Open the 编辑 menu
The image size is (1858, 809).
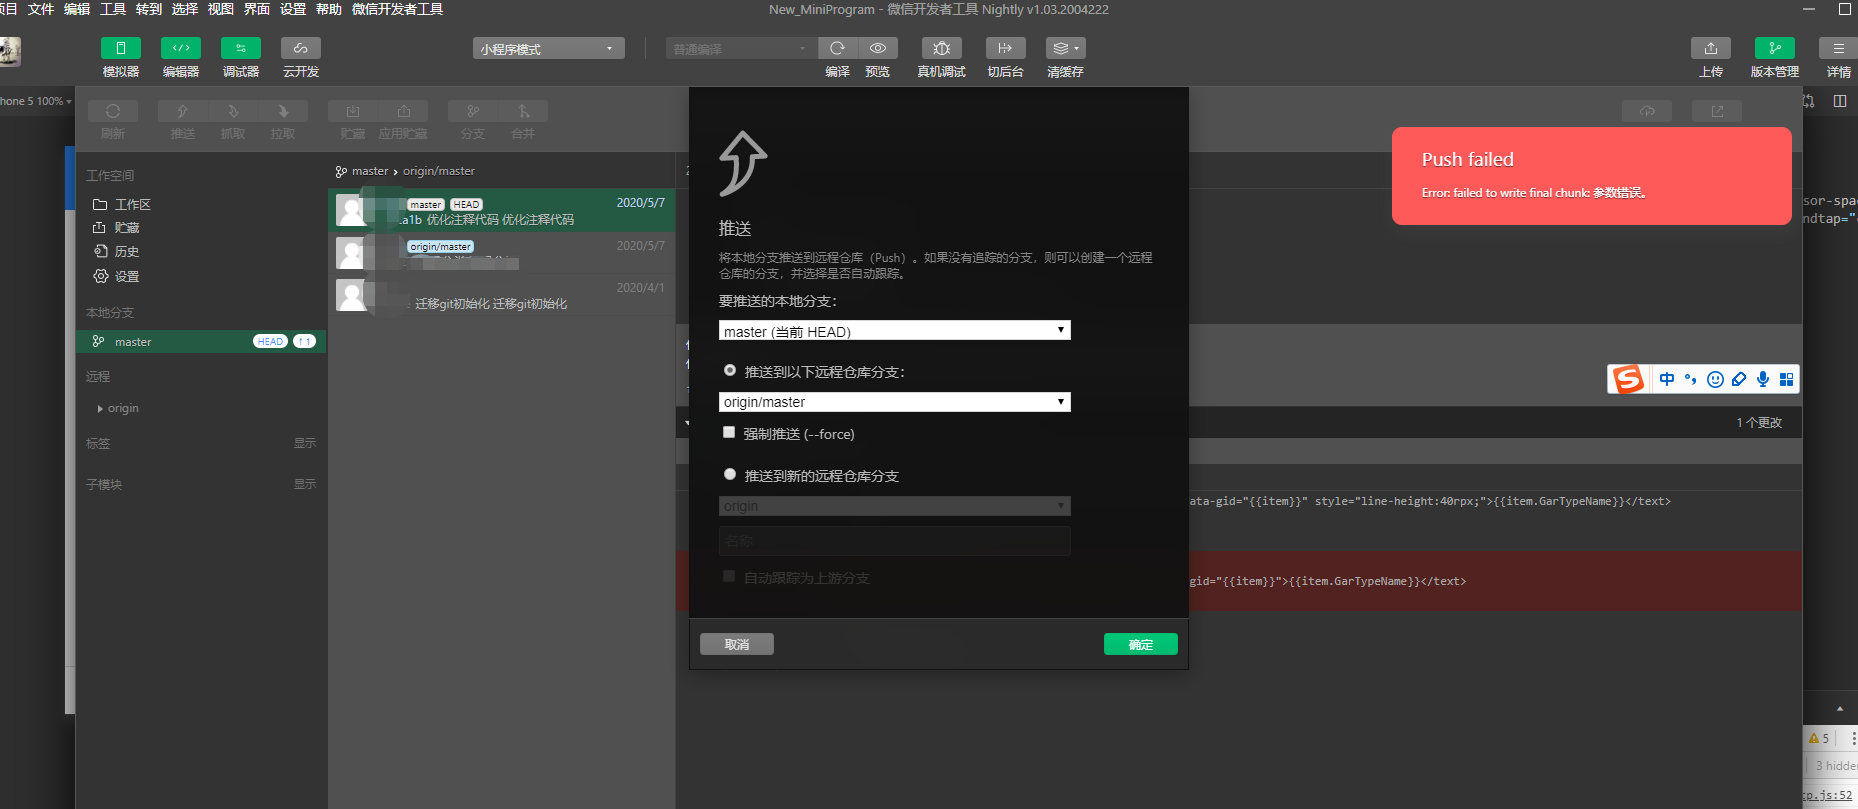77,9
